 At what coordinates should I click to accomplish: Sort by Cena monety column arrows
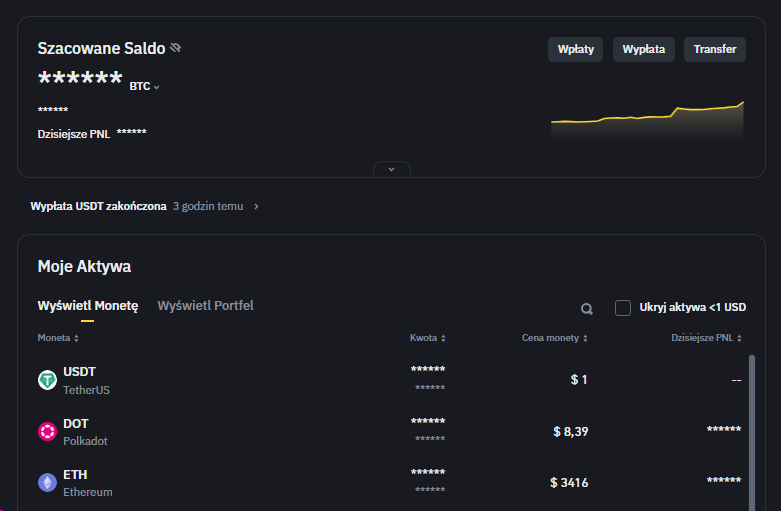585,339
